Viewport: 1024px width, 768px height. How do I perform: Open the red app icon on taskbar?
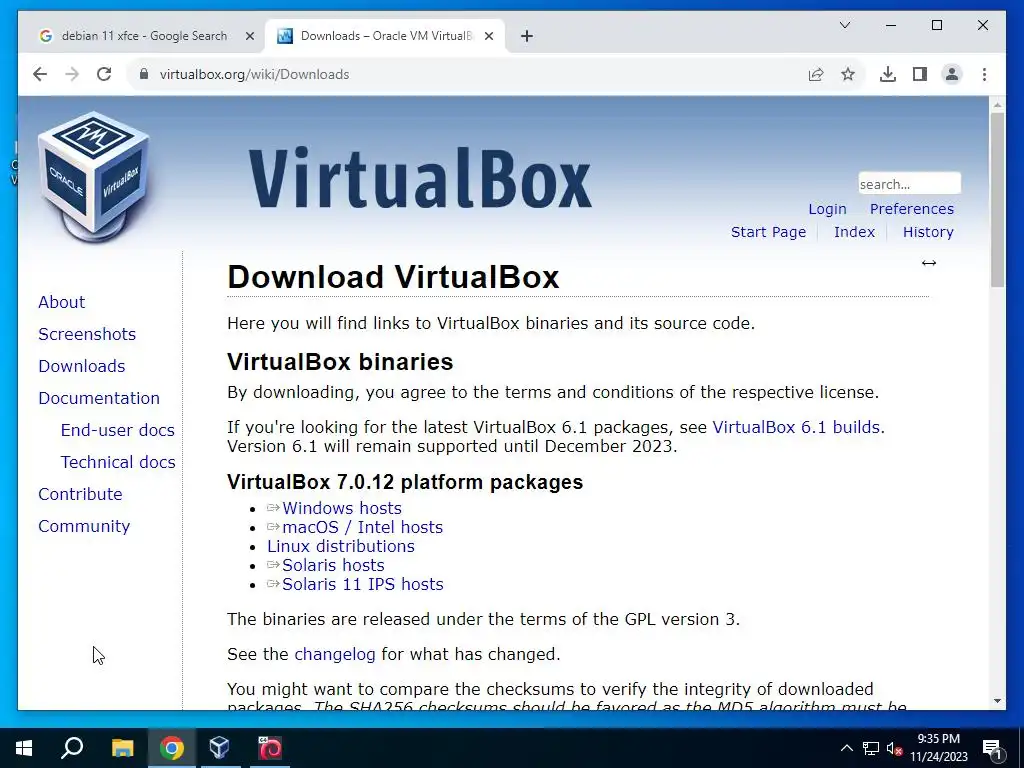pos(270,748)
